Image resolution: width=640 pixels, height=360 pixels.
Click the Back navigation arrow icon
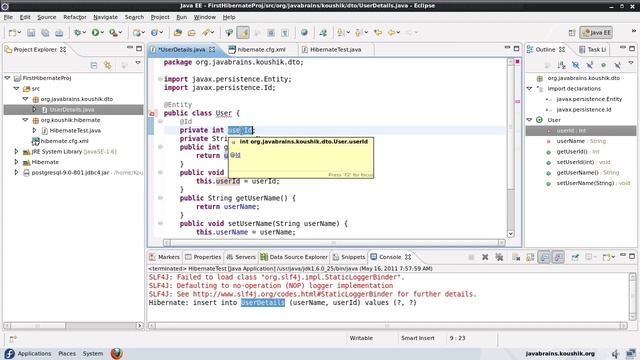pos(392,33)
